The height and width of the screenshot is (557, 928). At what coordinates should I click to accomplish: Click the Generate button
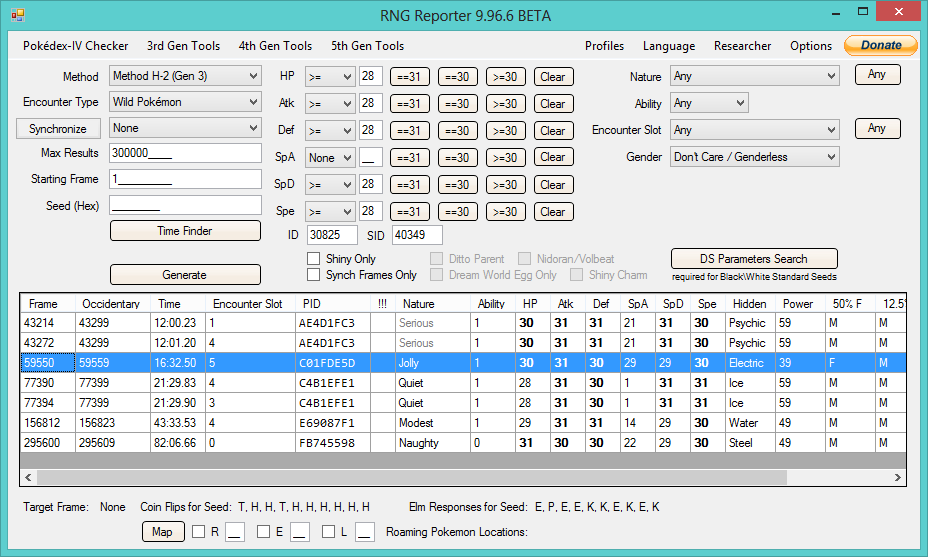click(185, 275)
